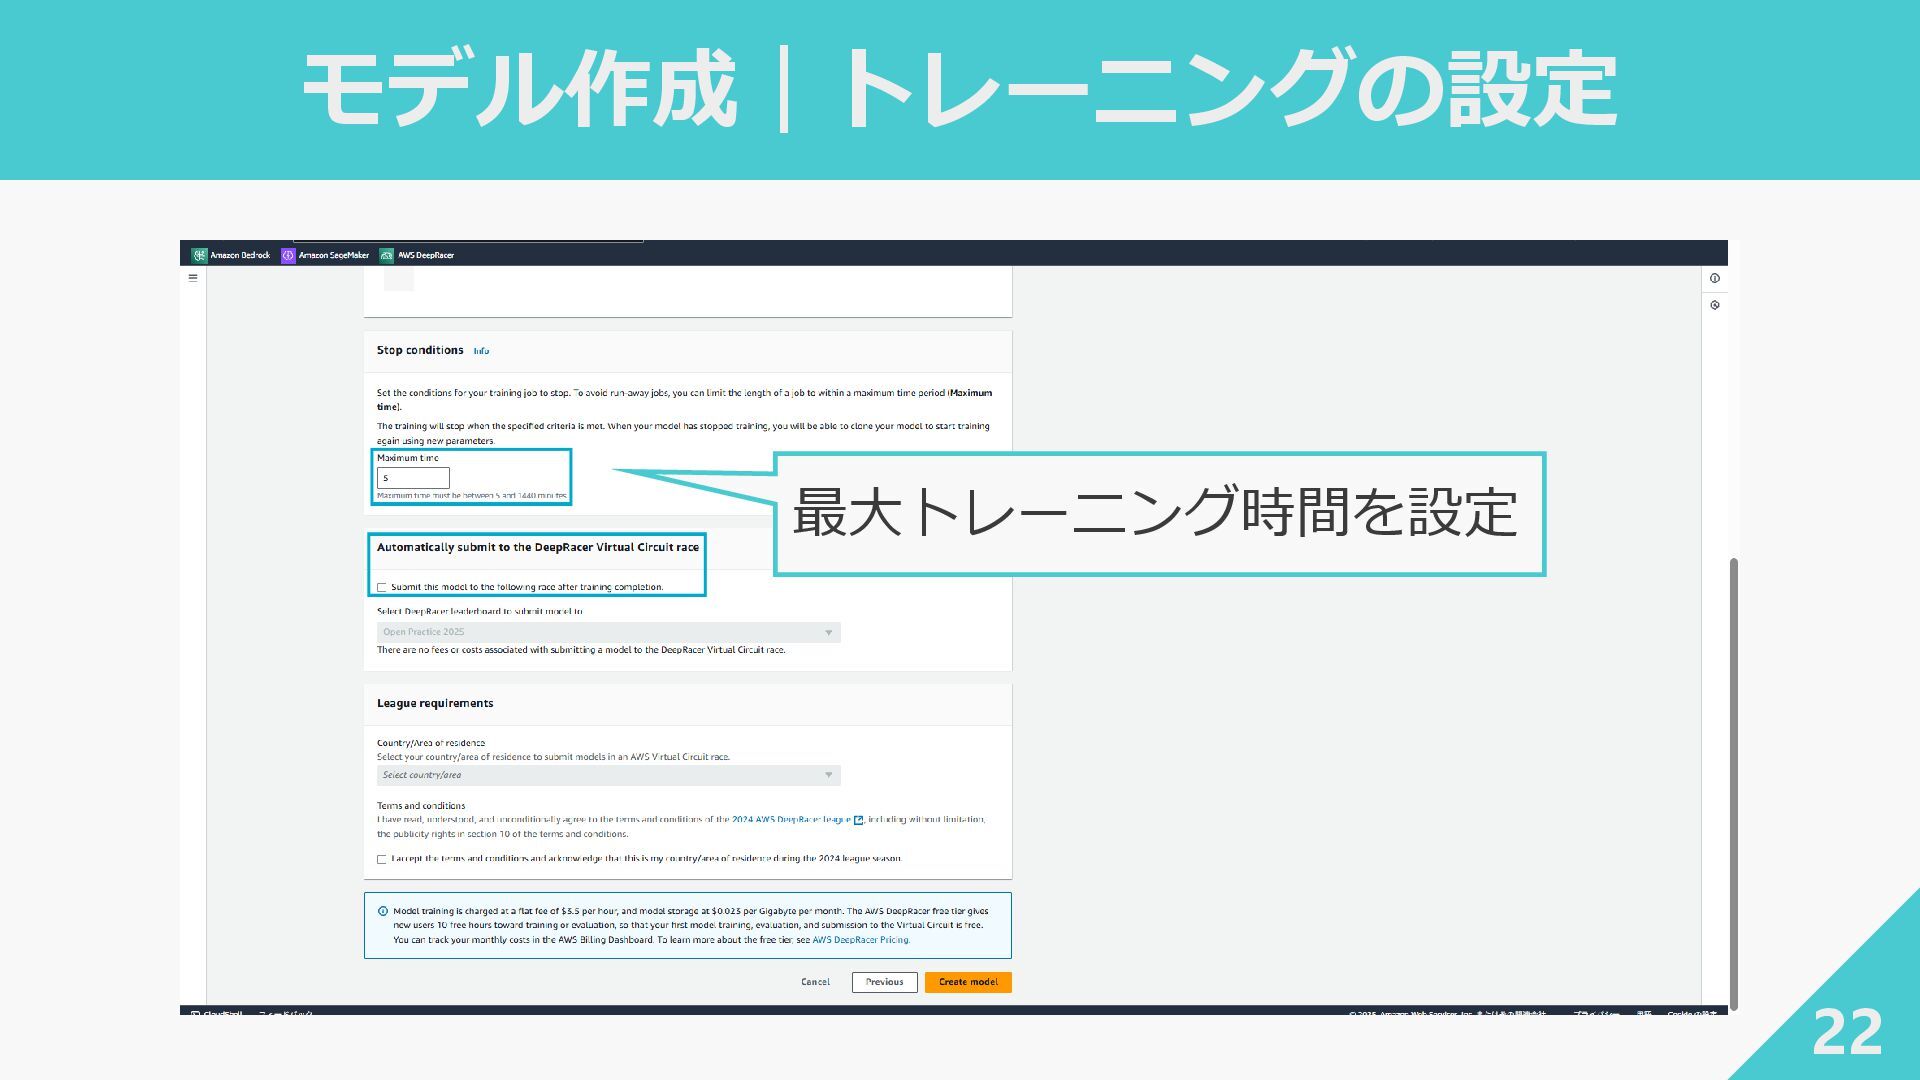Click the external link icon beside DeepRacer League
1920x1080 pixels.
[858, 820]
